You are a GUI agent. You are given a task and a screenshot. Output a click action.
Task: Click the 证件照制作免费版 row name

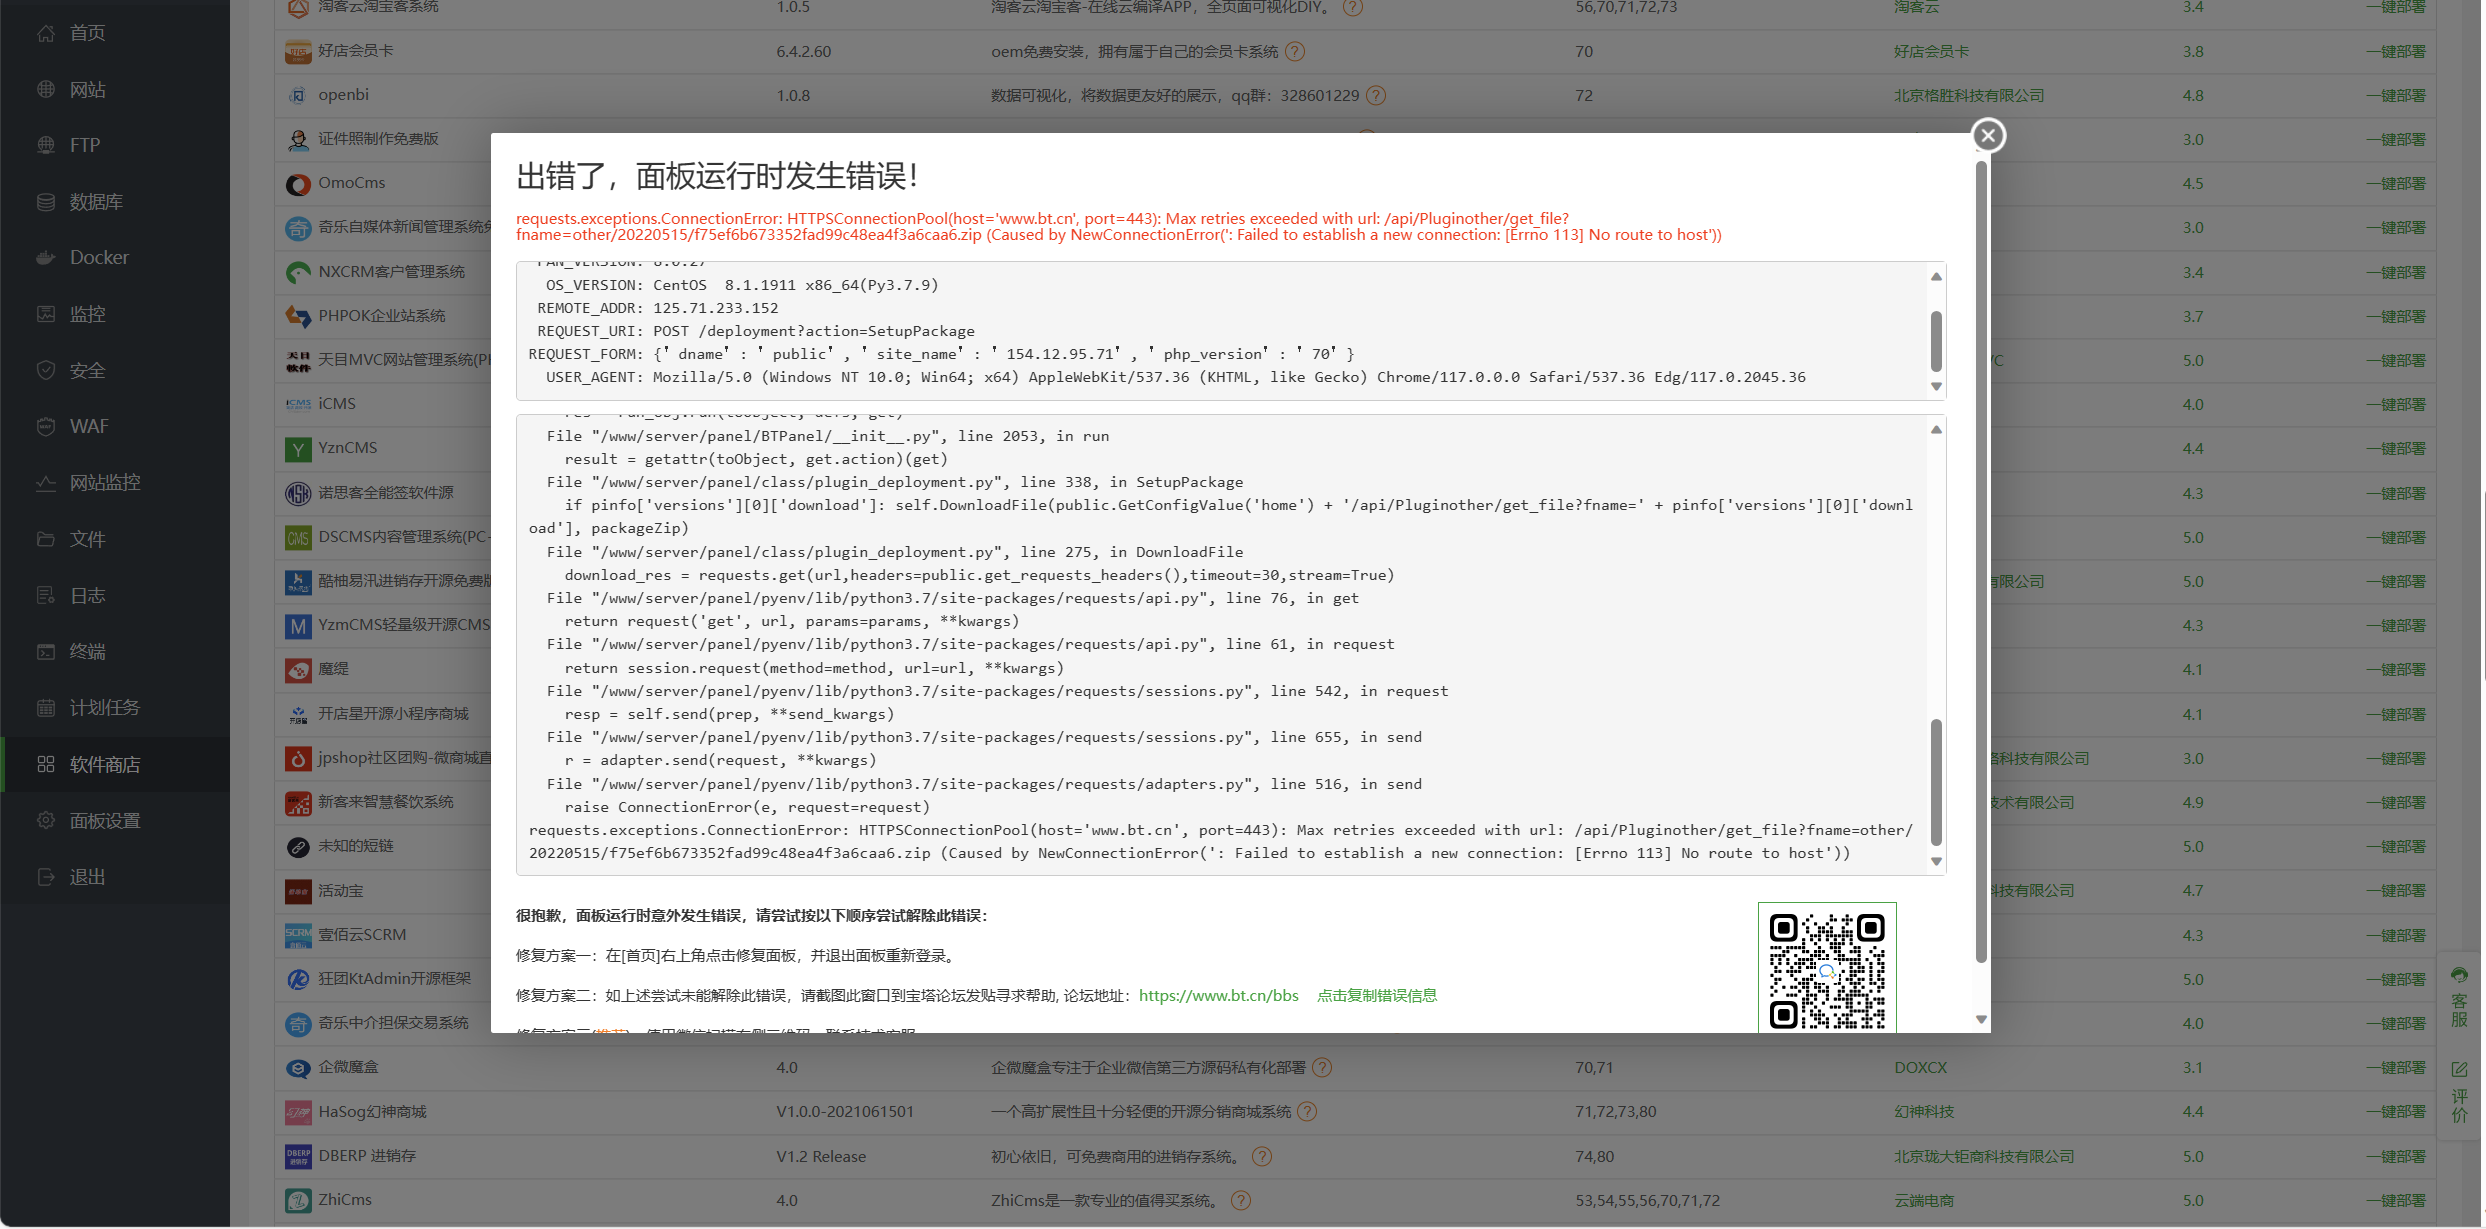tap(378, 139)
